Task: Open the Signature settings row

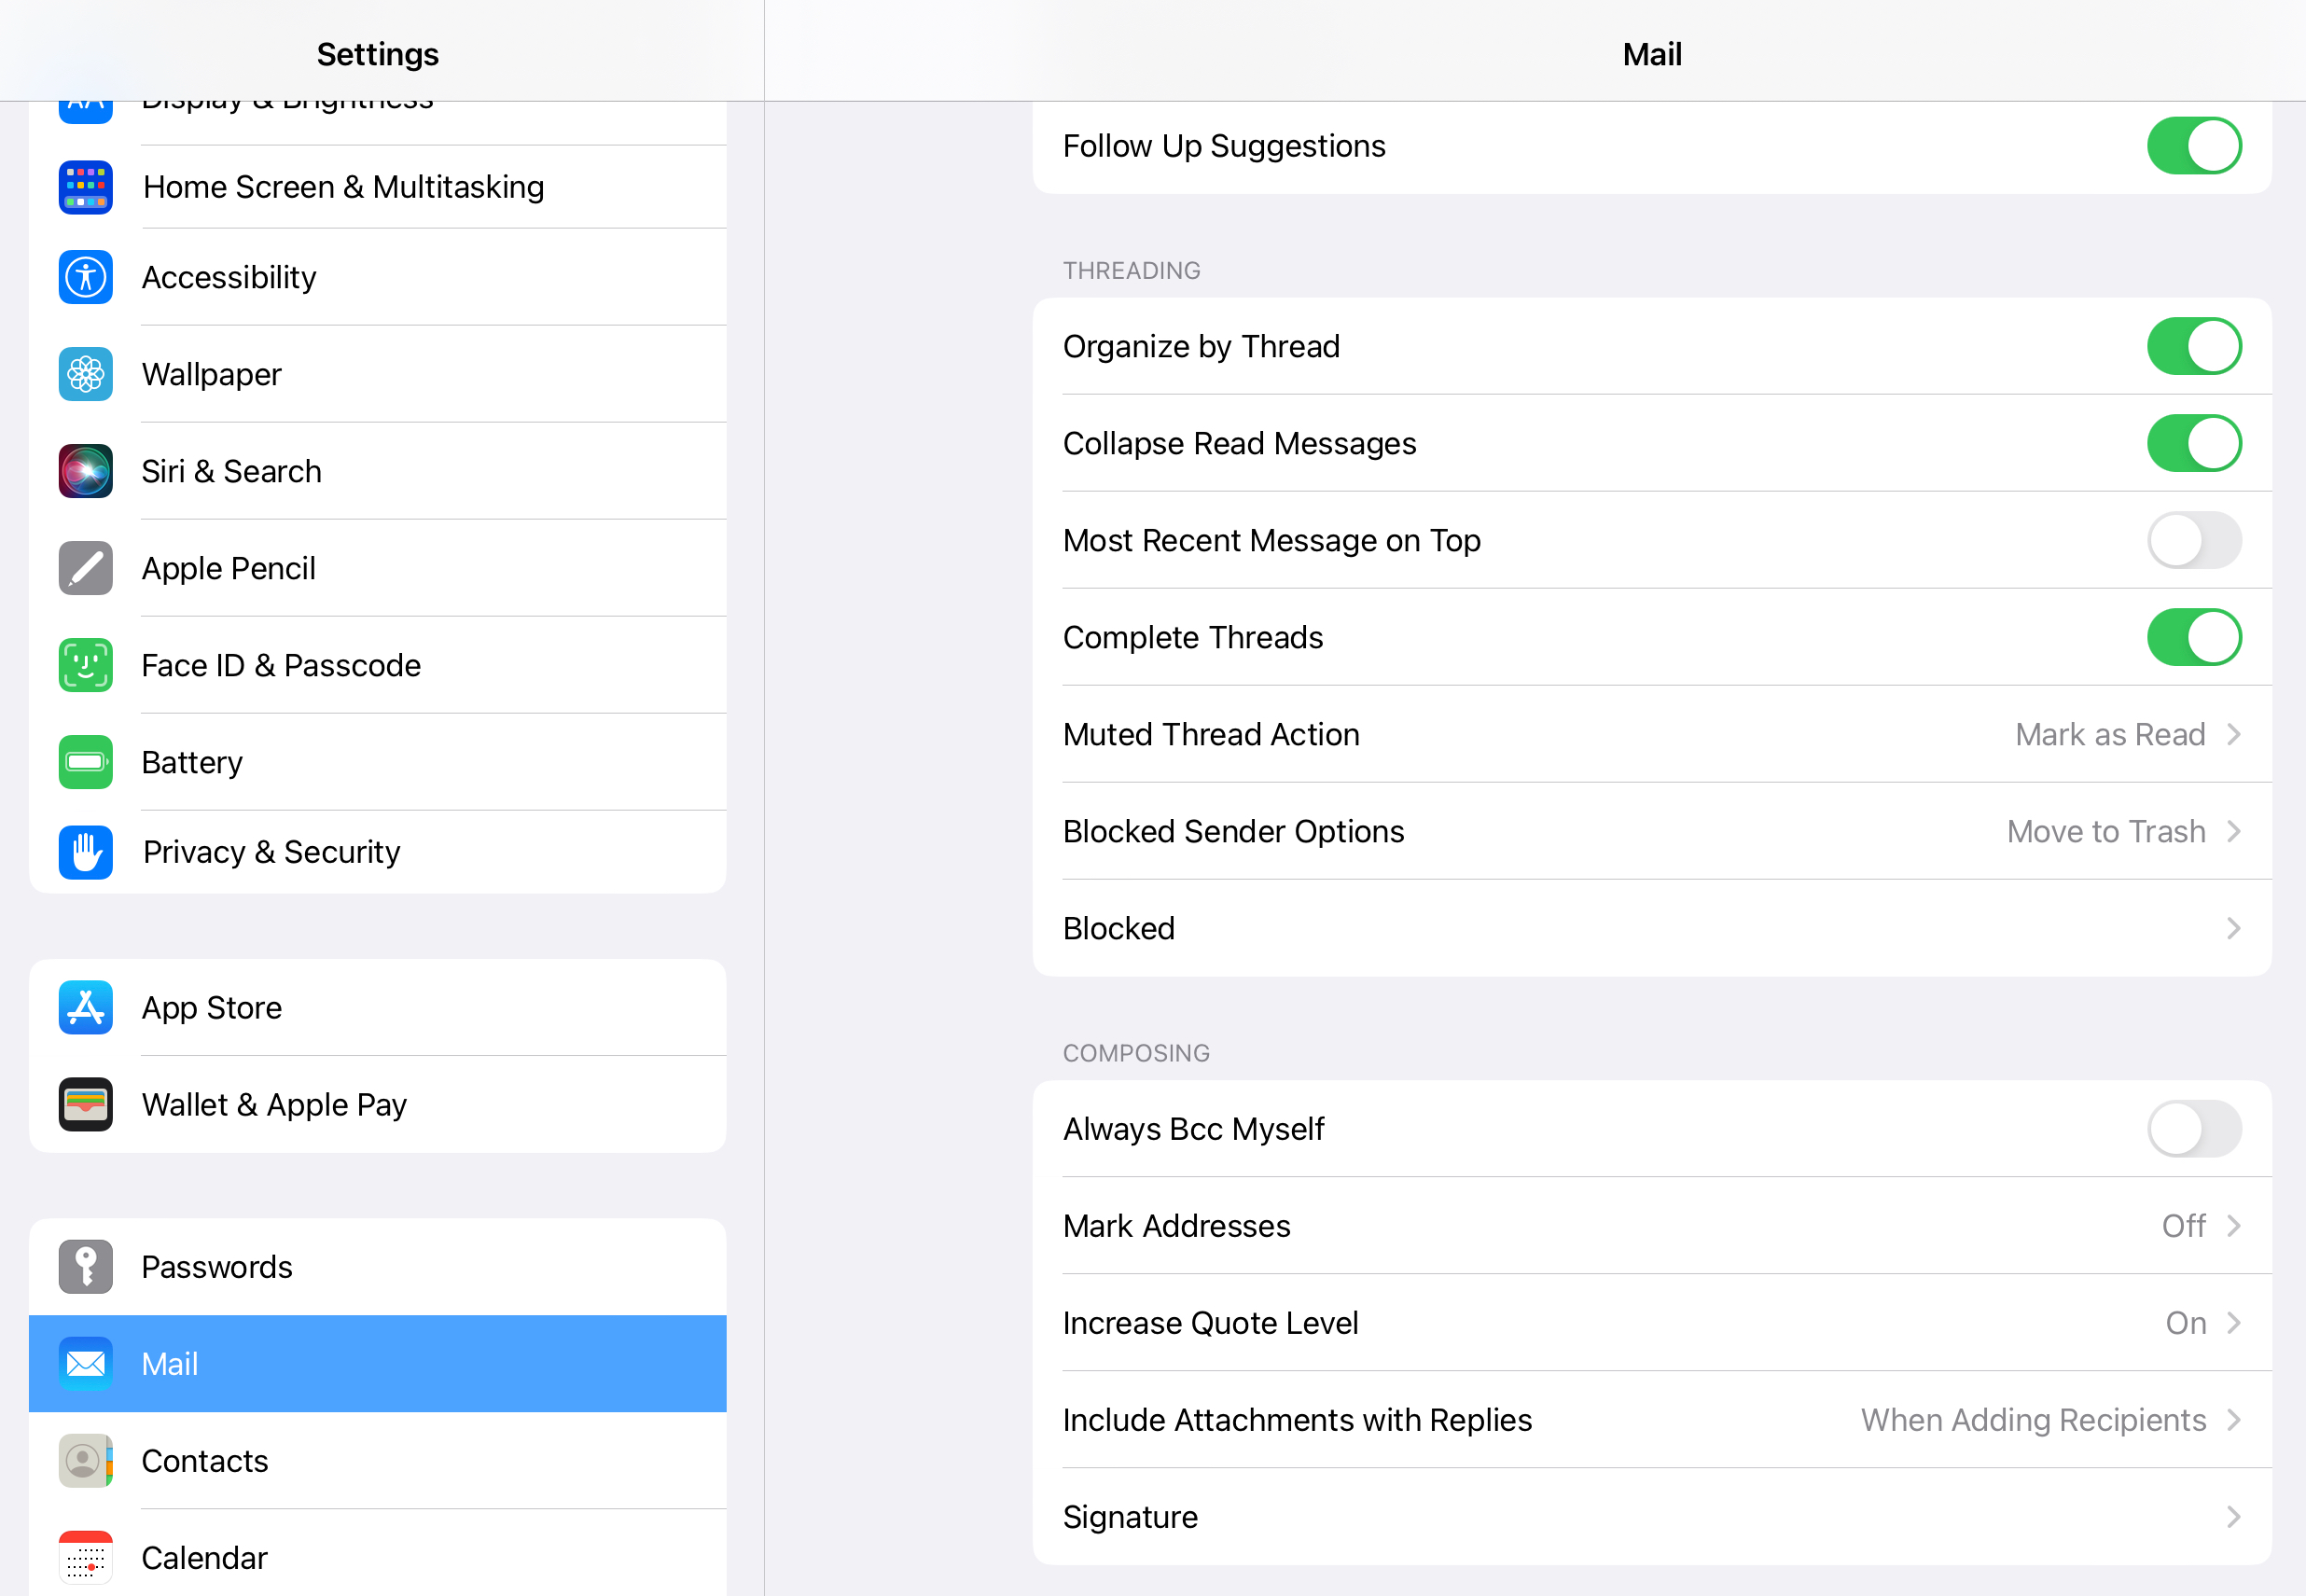Action: [x=1650, y=1517]
